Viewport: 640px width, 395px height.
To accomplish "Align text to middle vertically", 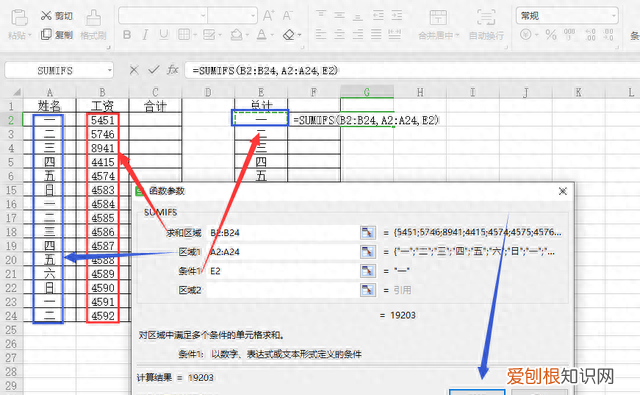I will (x=340, y=16).
